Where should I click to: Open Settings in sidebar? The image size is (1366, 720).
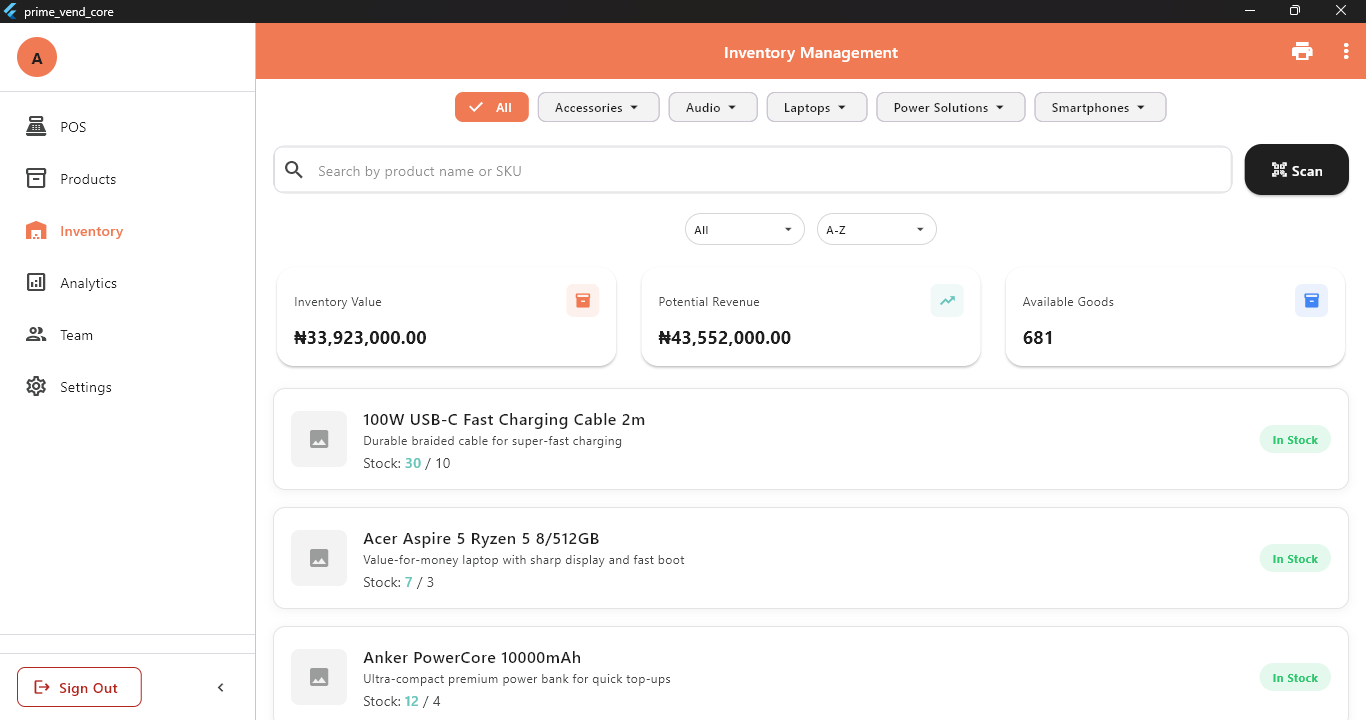[x=127, y=387]
